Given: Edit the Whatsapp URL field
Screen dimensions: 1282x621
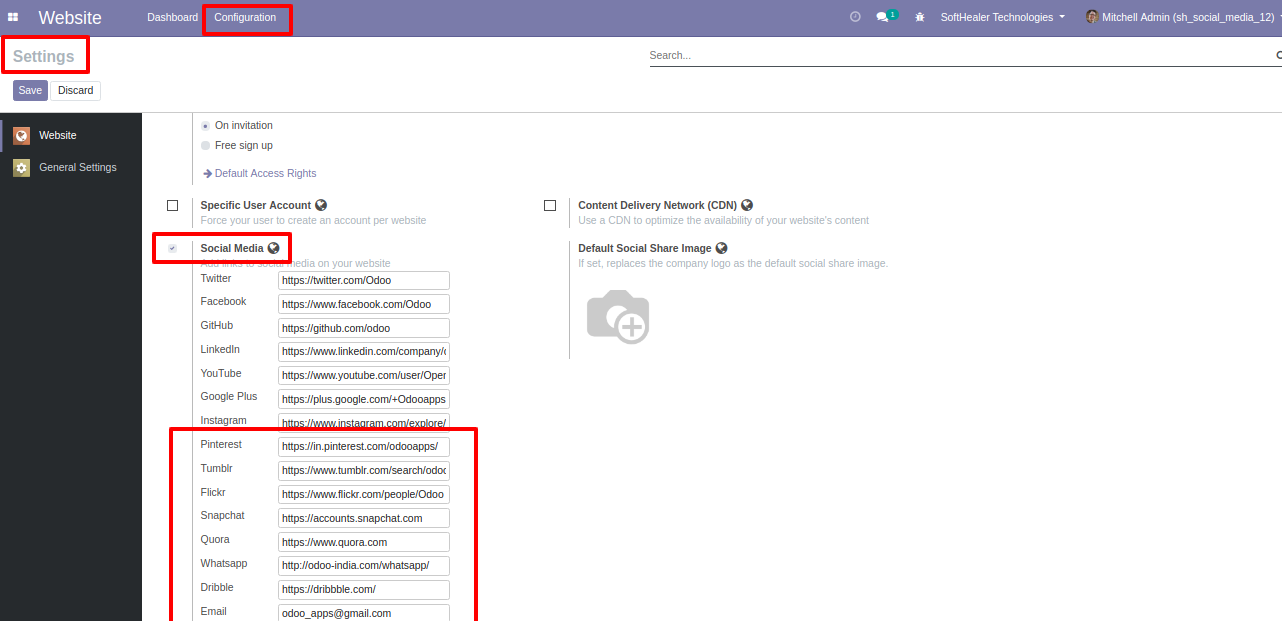Looking at the screenshot, I should pyautogui.click(x=364, y=566).
